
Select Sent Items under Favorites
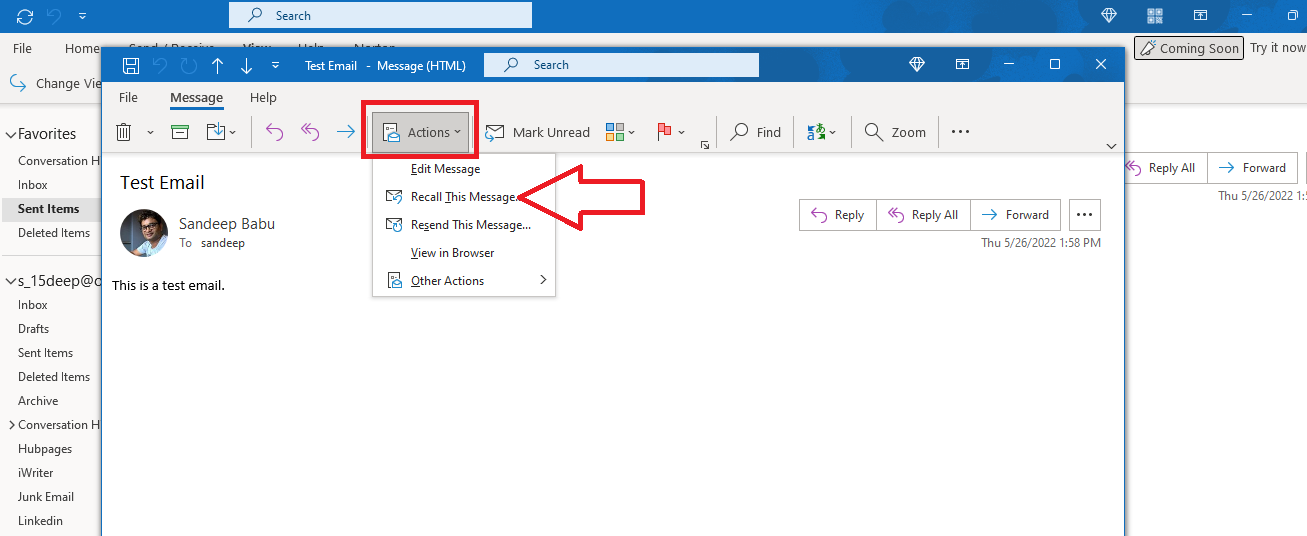point(48,209)
